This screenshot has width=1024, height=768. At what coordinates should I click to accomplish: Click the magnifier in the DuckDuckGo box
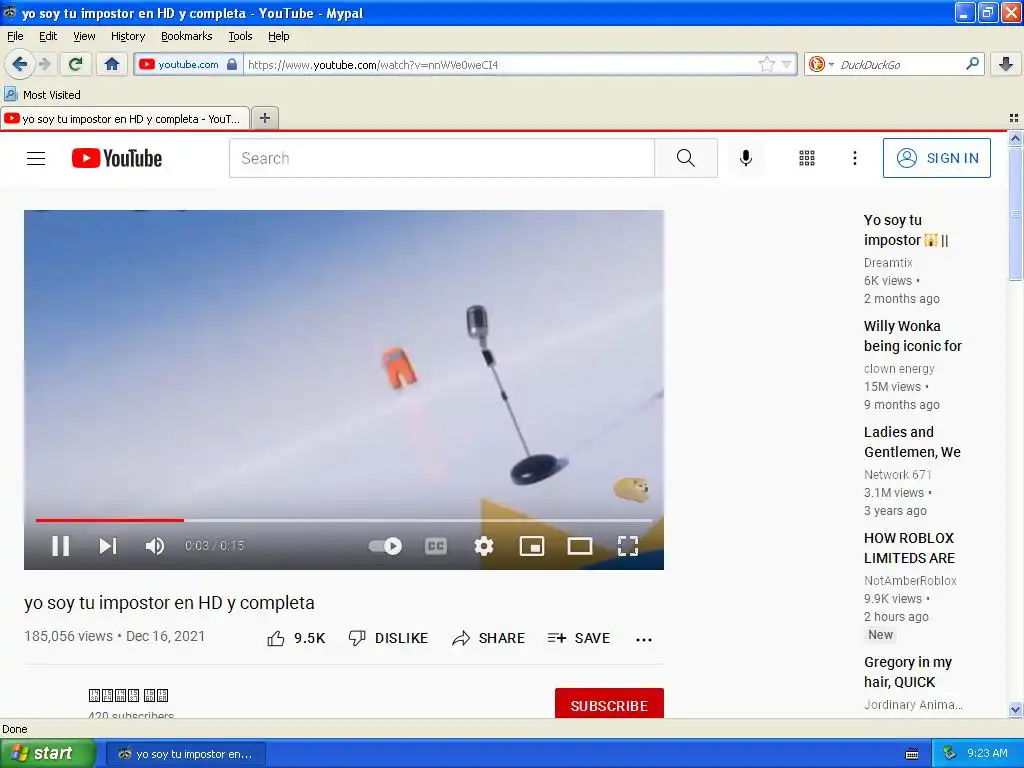coord(972,64)
